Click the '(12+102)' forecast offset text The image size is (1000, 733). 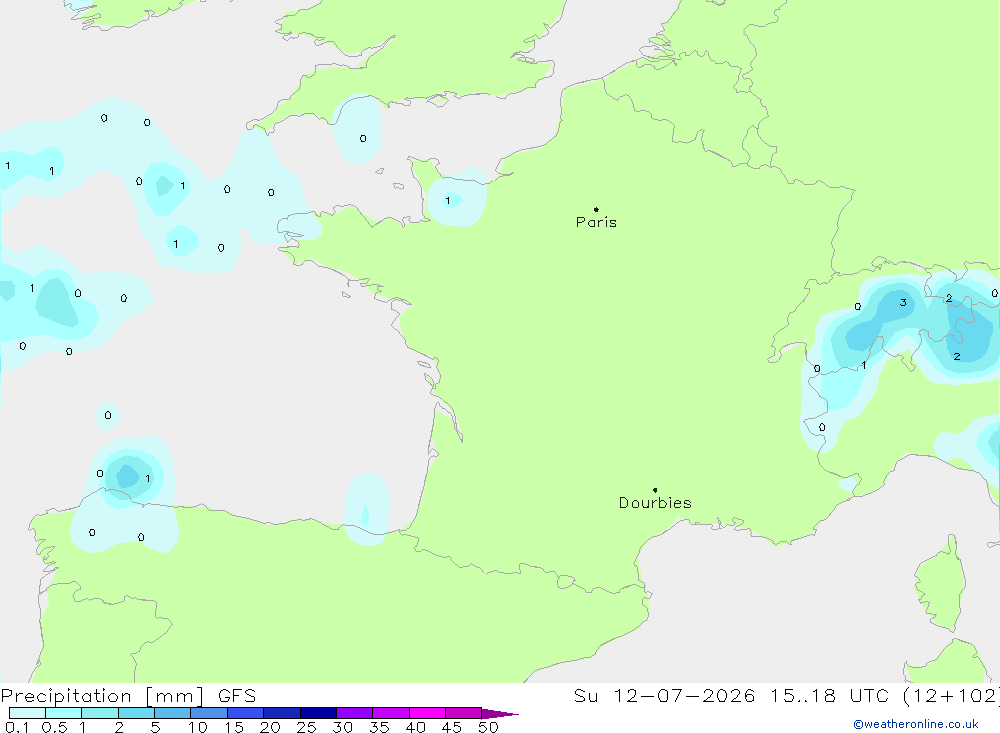tap(951, 695)
